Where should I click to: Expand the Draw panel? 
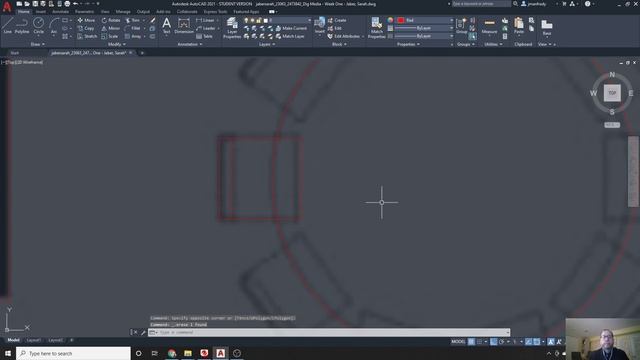click(x=38, y=44)
